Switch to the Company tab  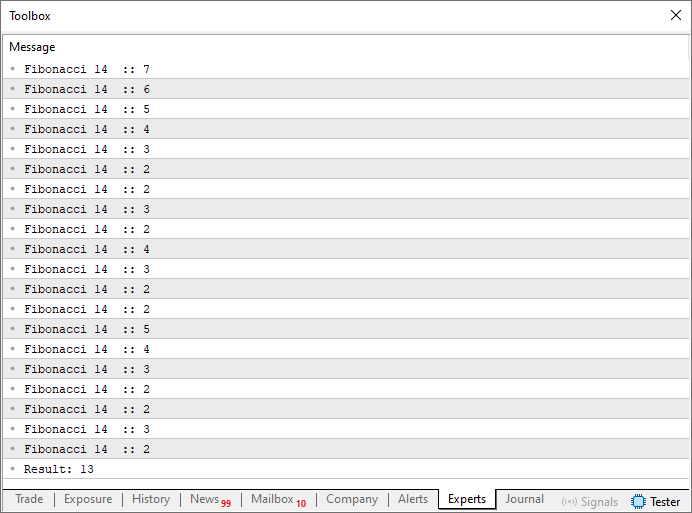coord(352,499)
